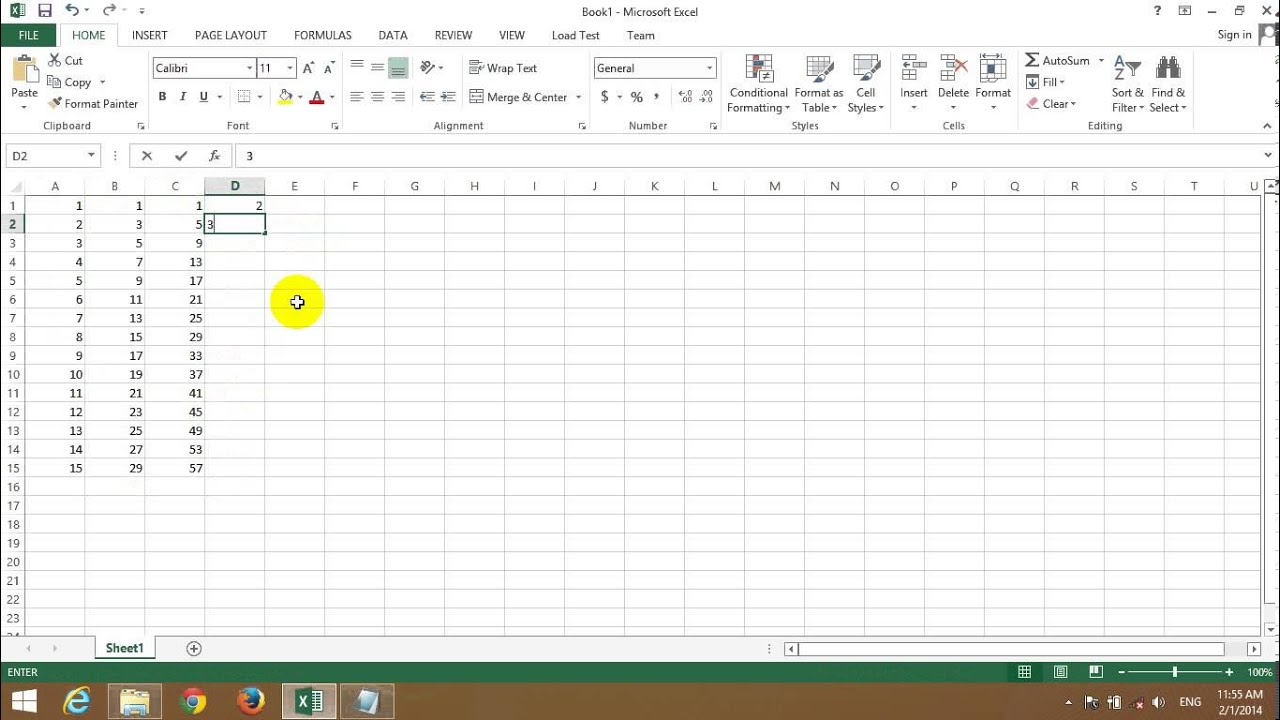1280x720 pixels.
Task: Open the FILE menu
Action: click(x=28, y=35)
